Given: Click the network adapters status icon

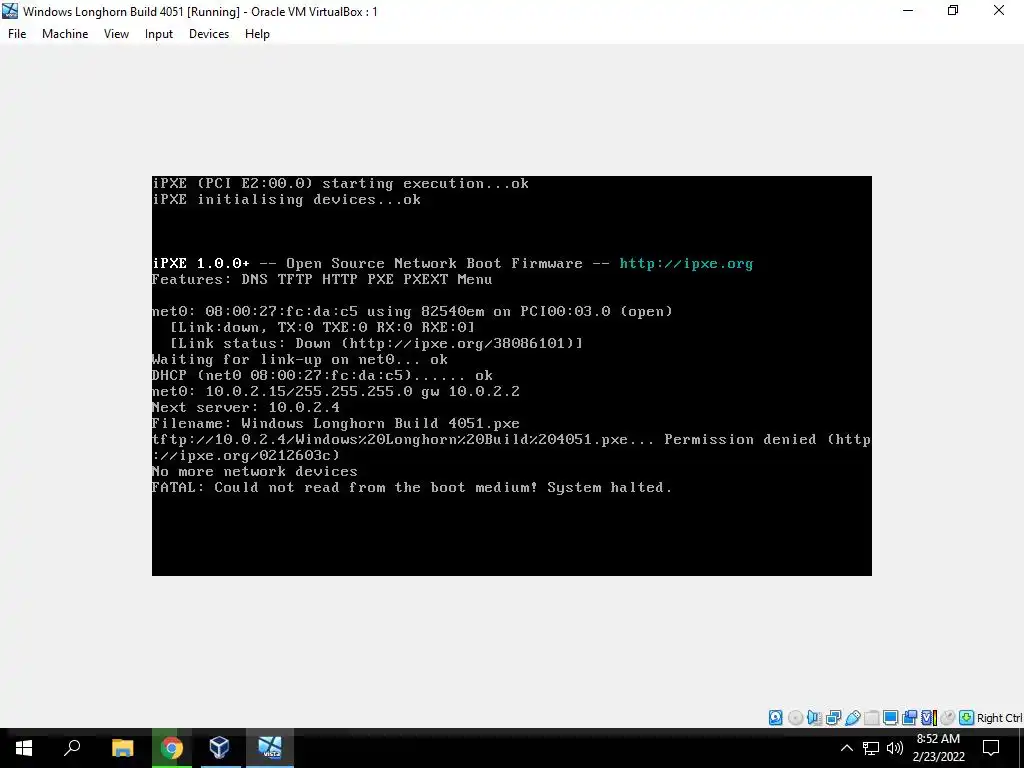Looking at the screenshot, I should pyautogui.click(x=833, y=718).
